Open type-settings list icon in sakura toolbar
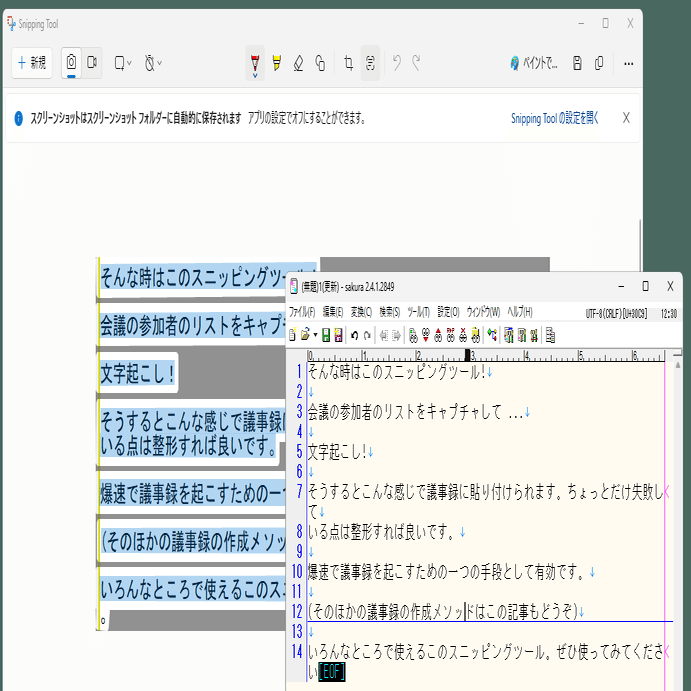Screen dimensions: 691x691 (509, 335)
